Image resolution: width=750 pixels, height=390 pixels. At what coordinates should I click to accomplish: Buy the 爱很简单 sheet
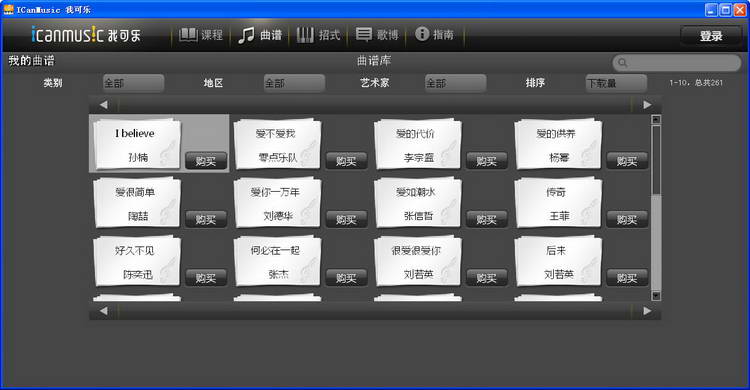tap(206, 219)
